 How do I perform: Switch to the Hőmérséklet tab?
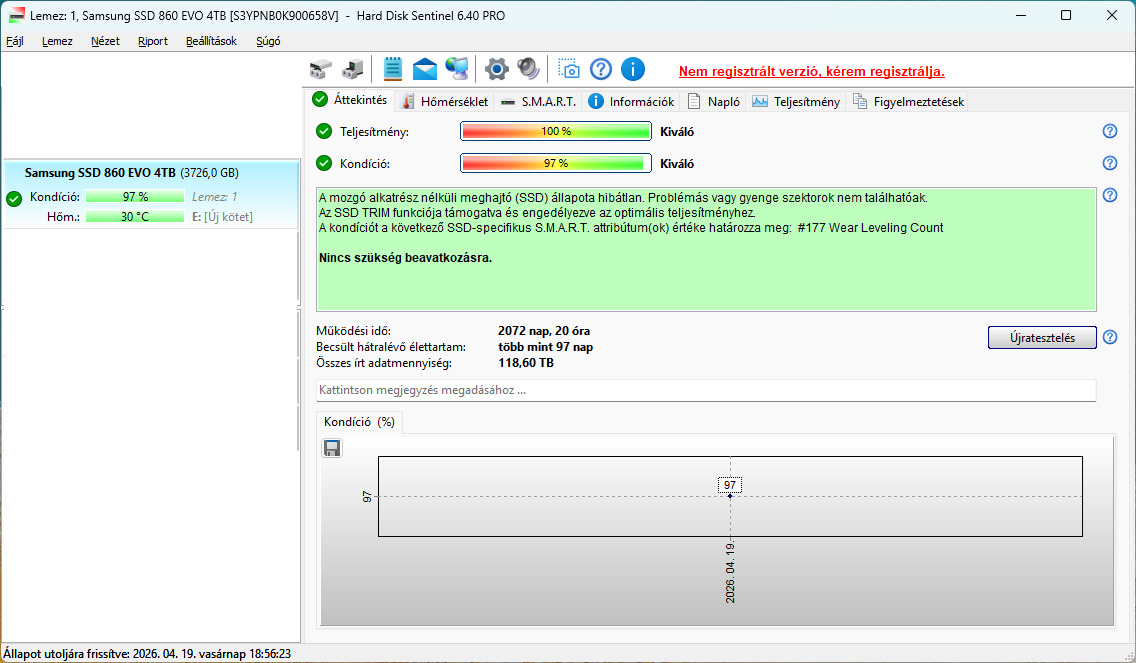(x=445, y=101)
